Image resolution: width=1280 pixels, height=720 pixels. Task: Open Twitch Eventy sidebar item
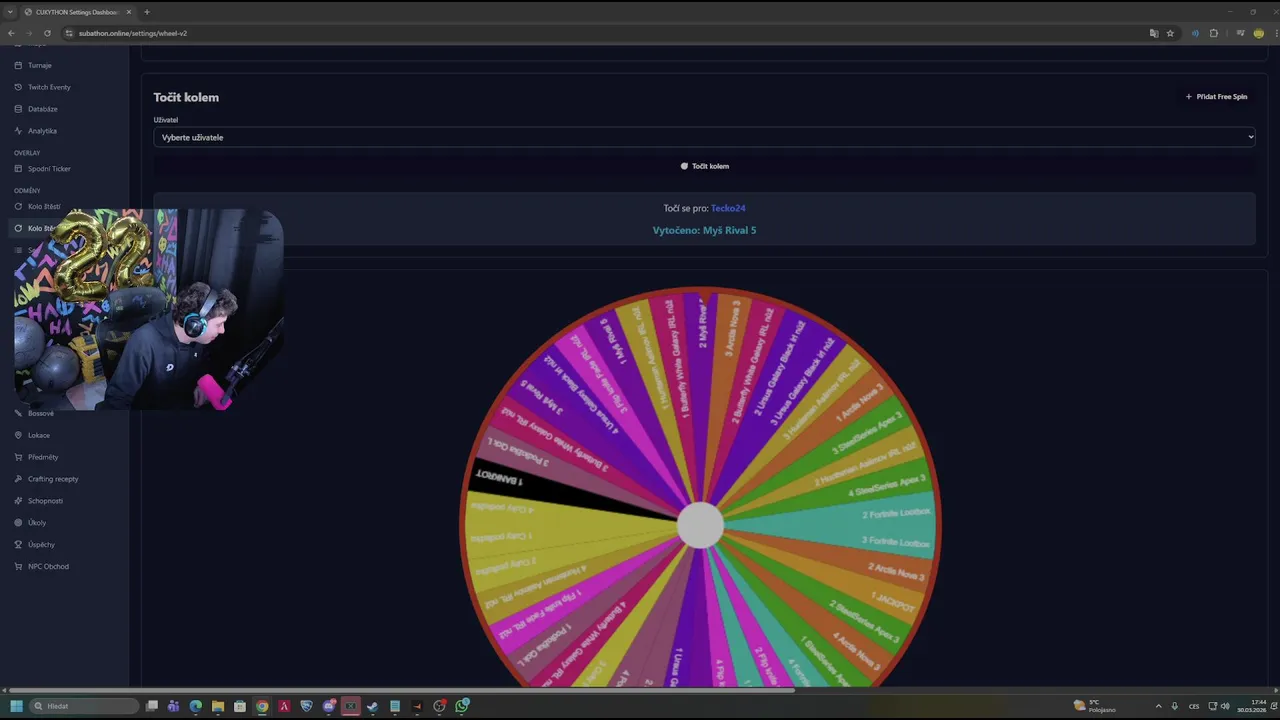click(x=49, y=87)
